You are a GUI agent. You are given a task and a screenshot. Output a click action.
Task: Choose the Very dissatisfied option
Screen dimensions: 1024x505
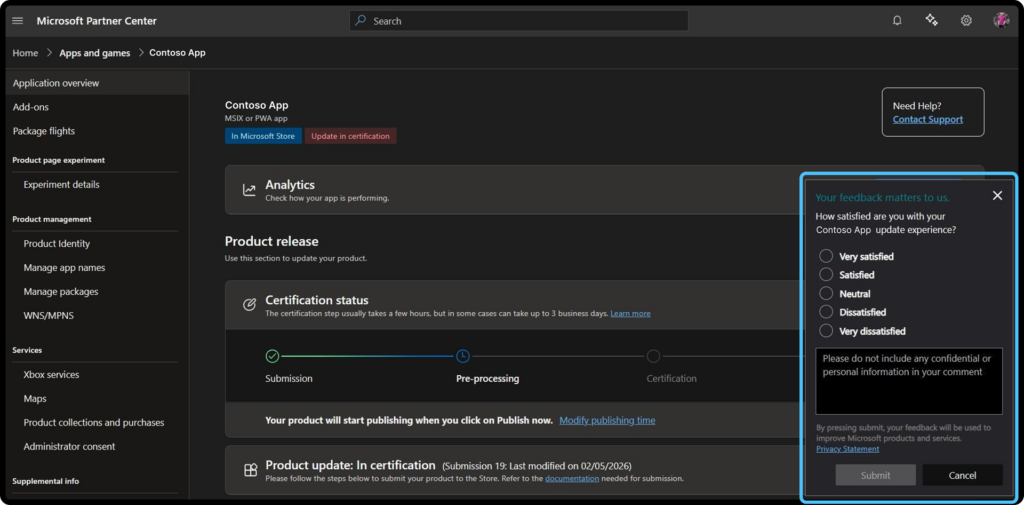(826, 331)
